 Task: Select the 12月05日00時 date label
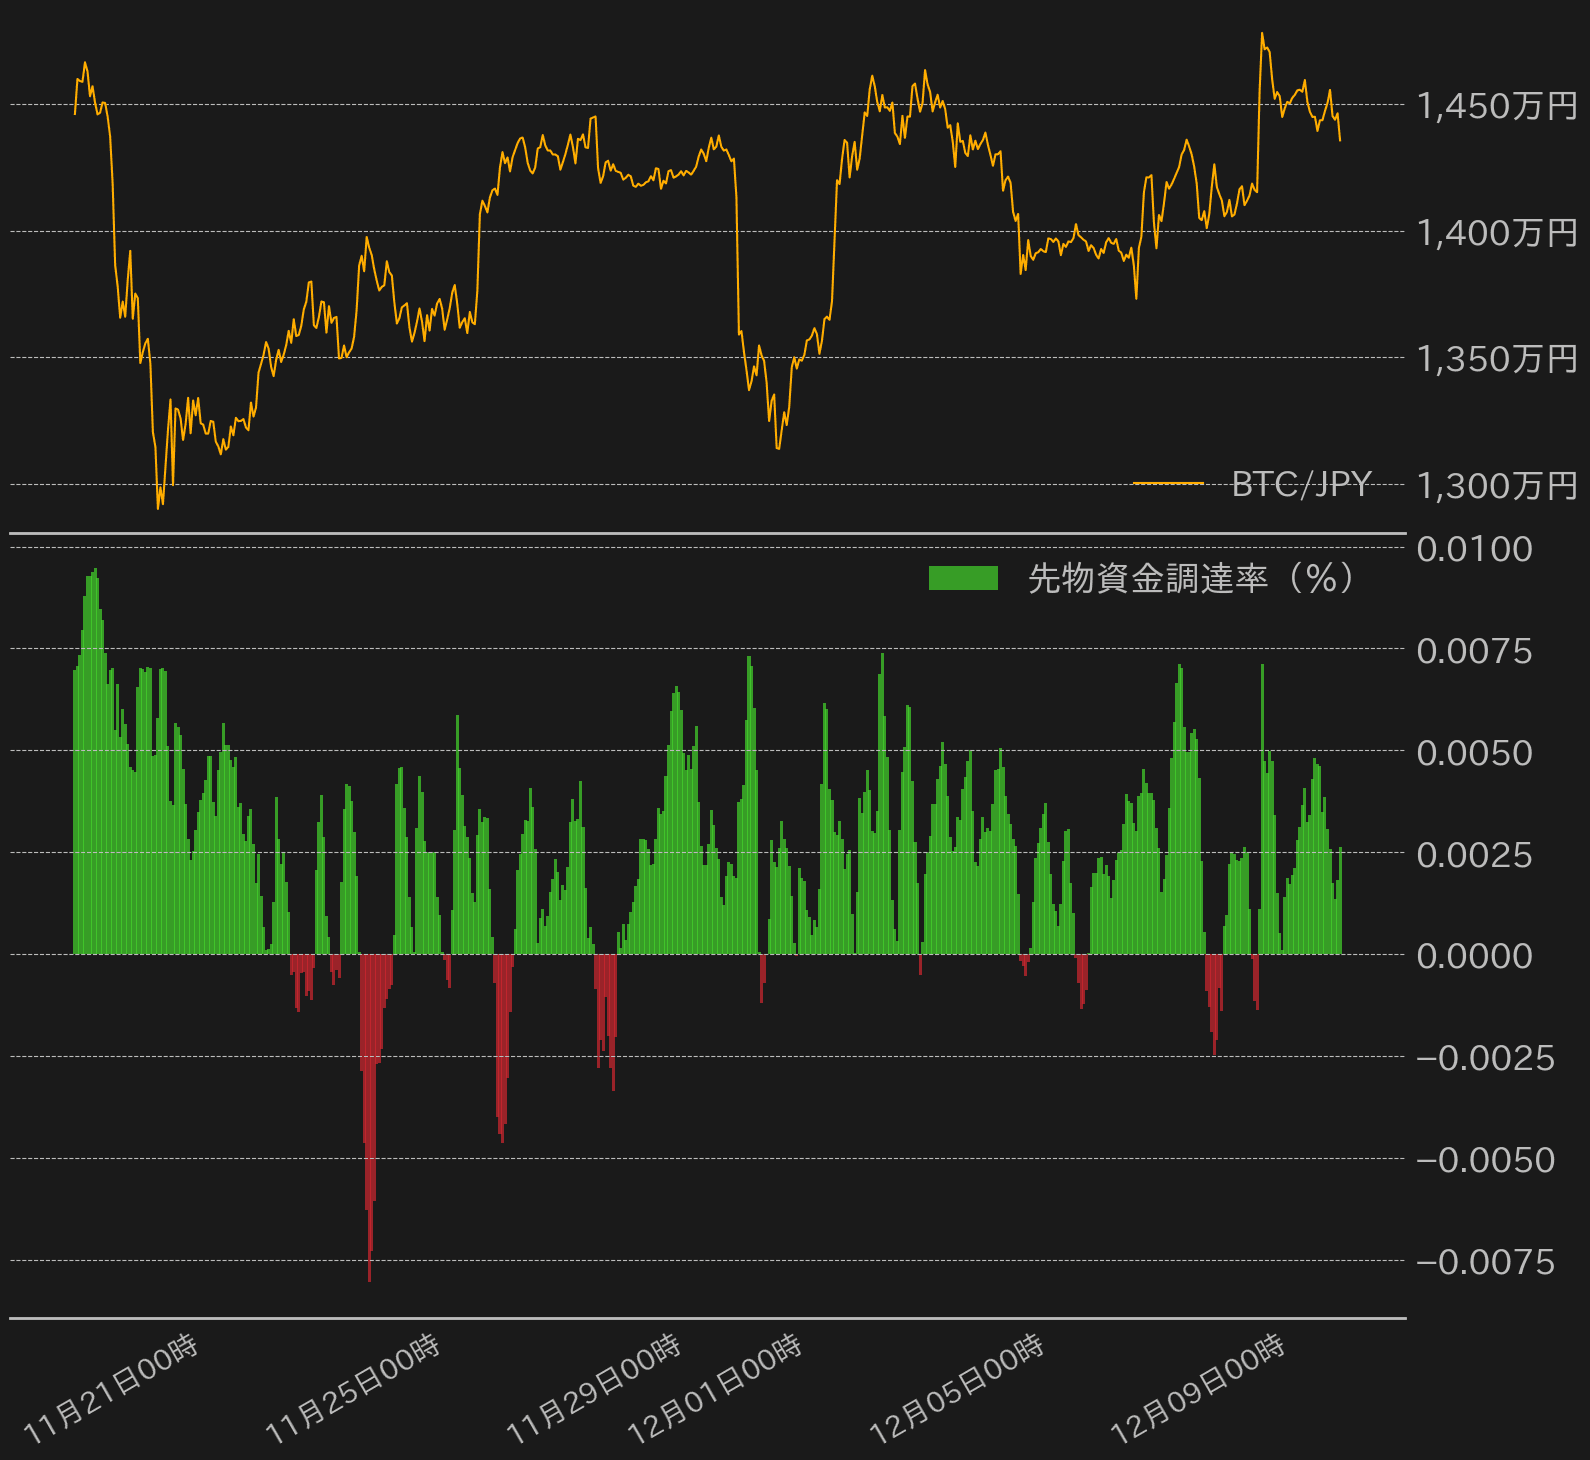point(957,1390)
